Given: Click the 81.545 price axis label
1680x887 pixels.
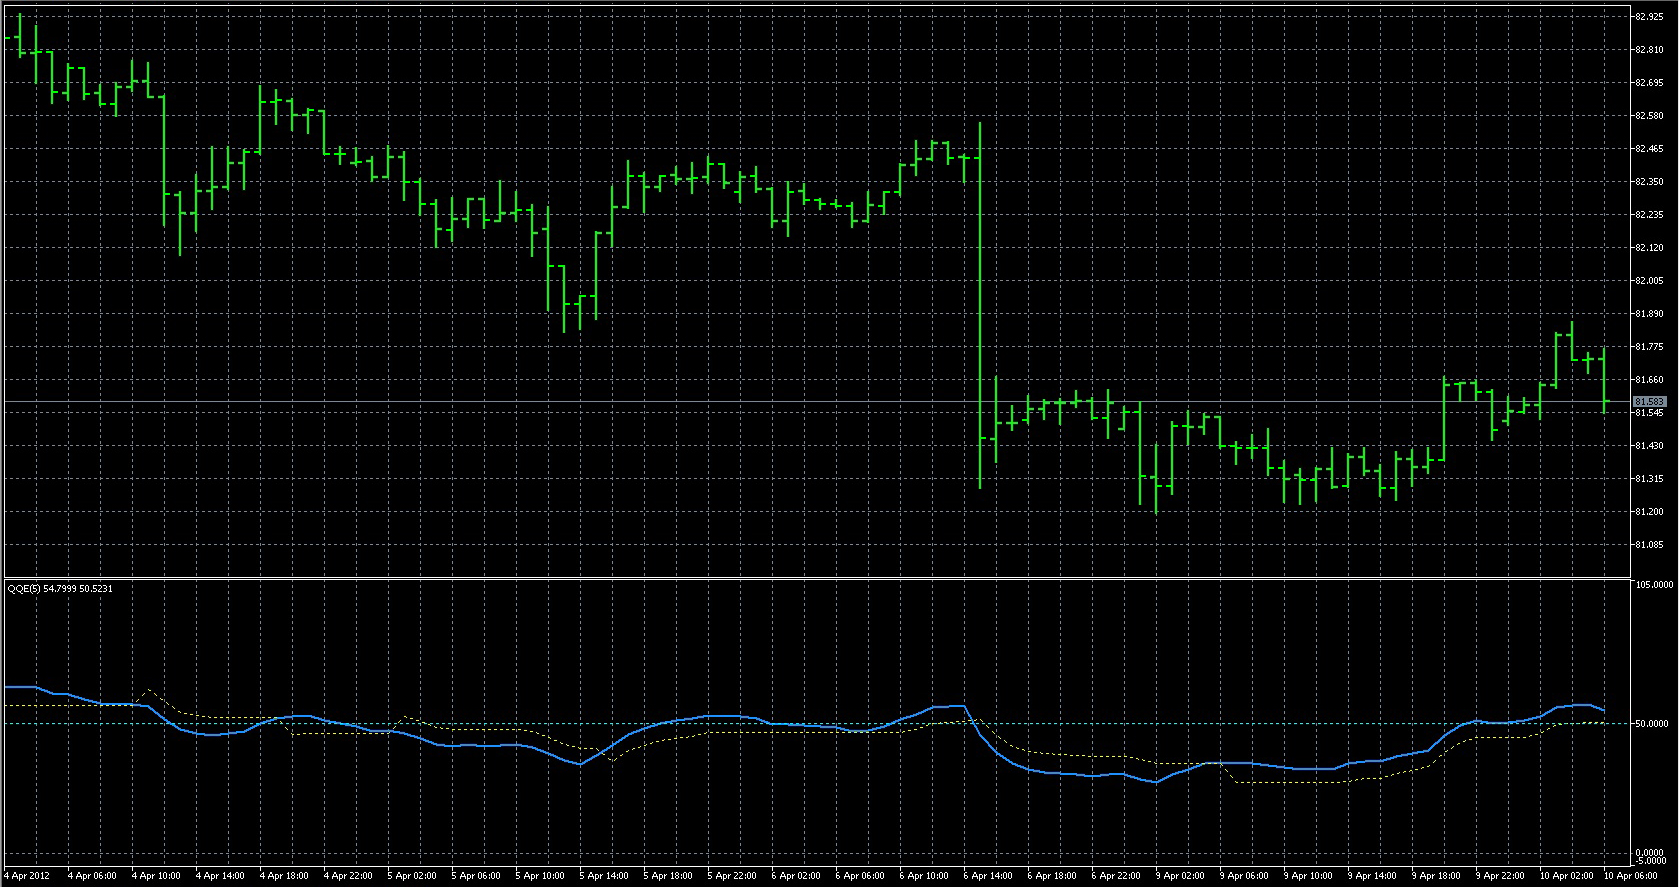Looking at the screenshot, I should [x=1649, y=413].
